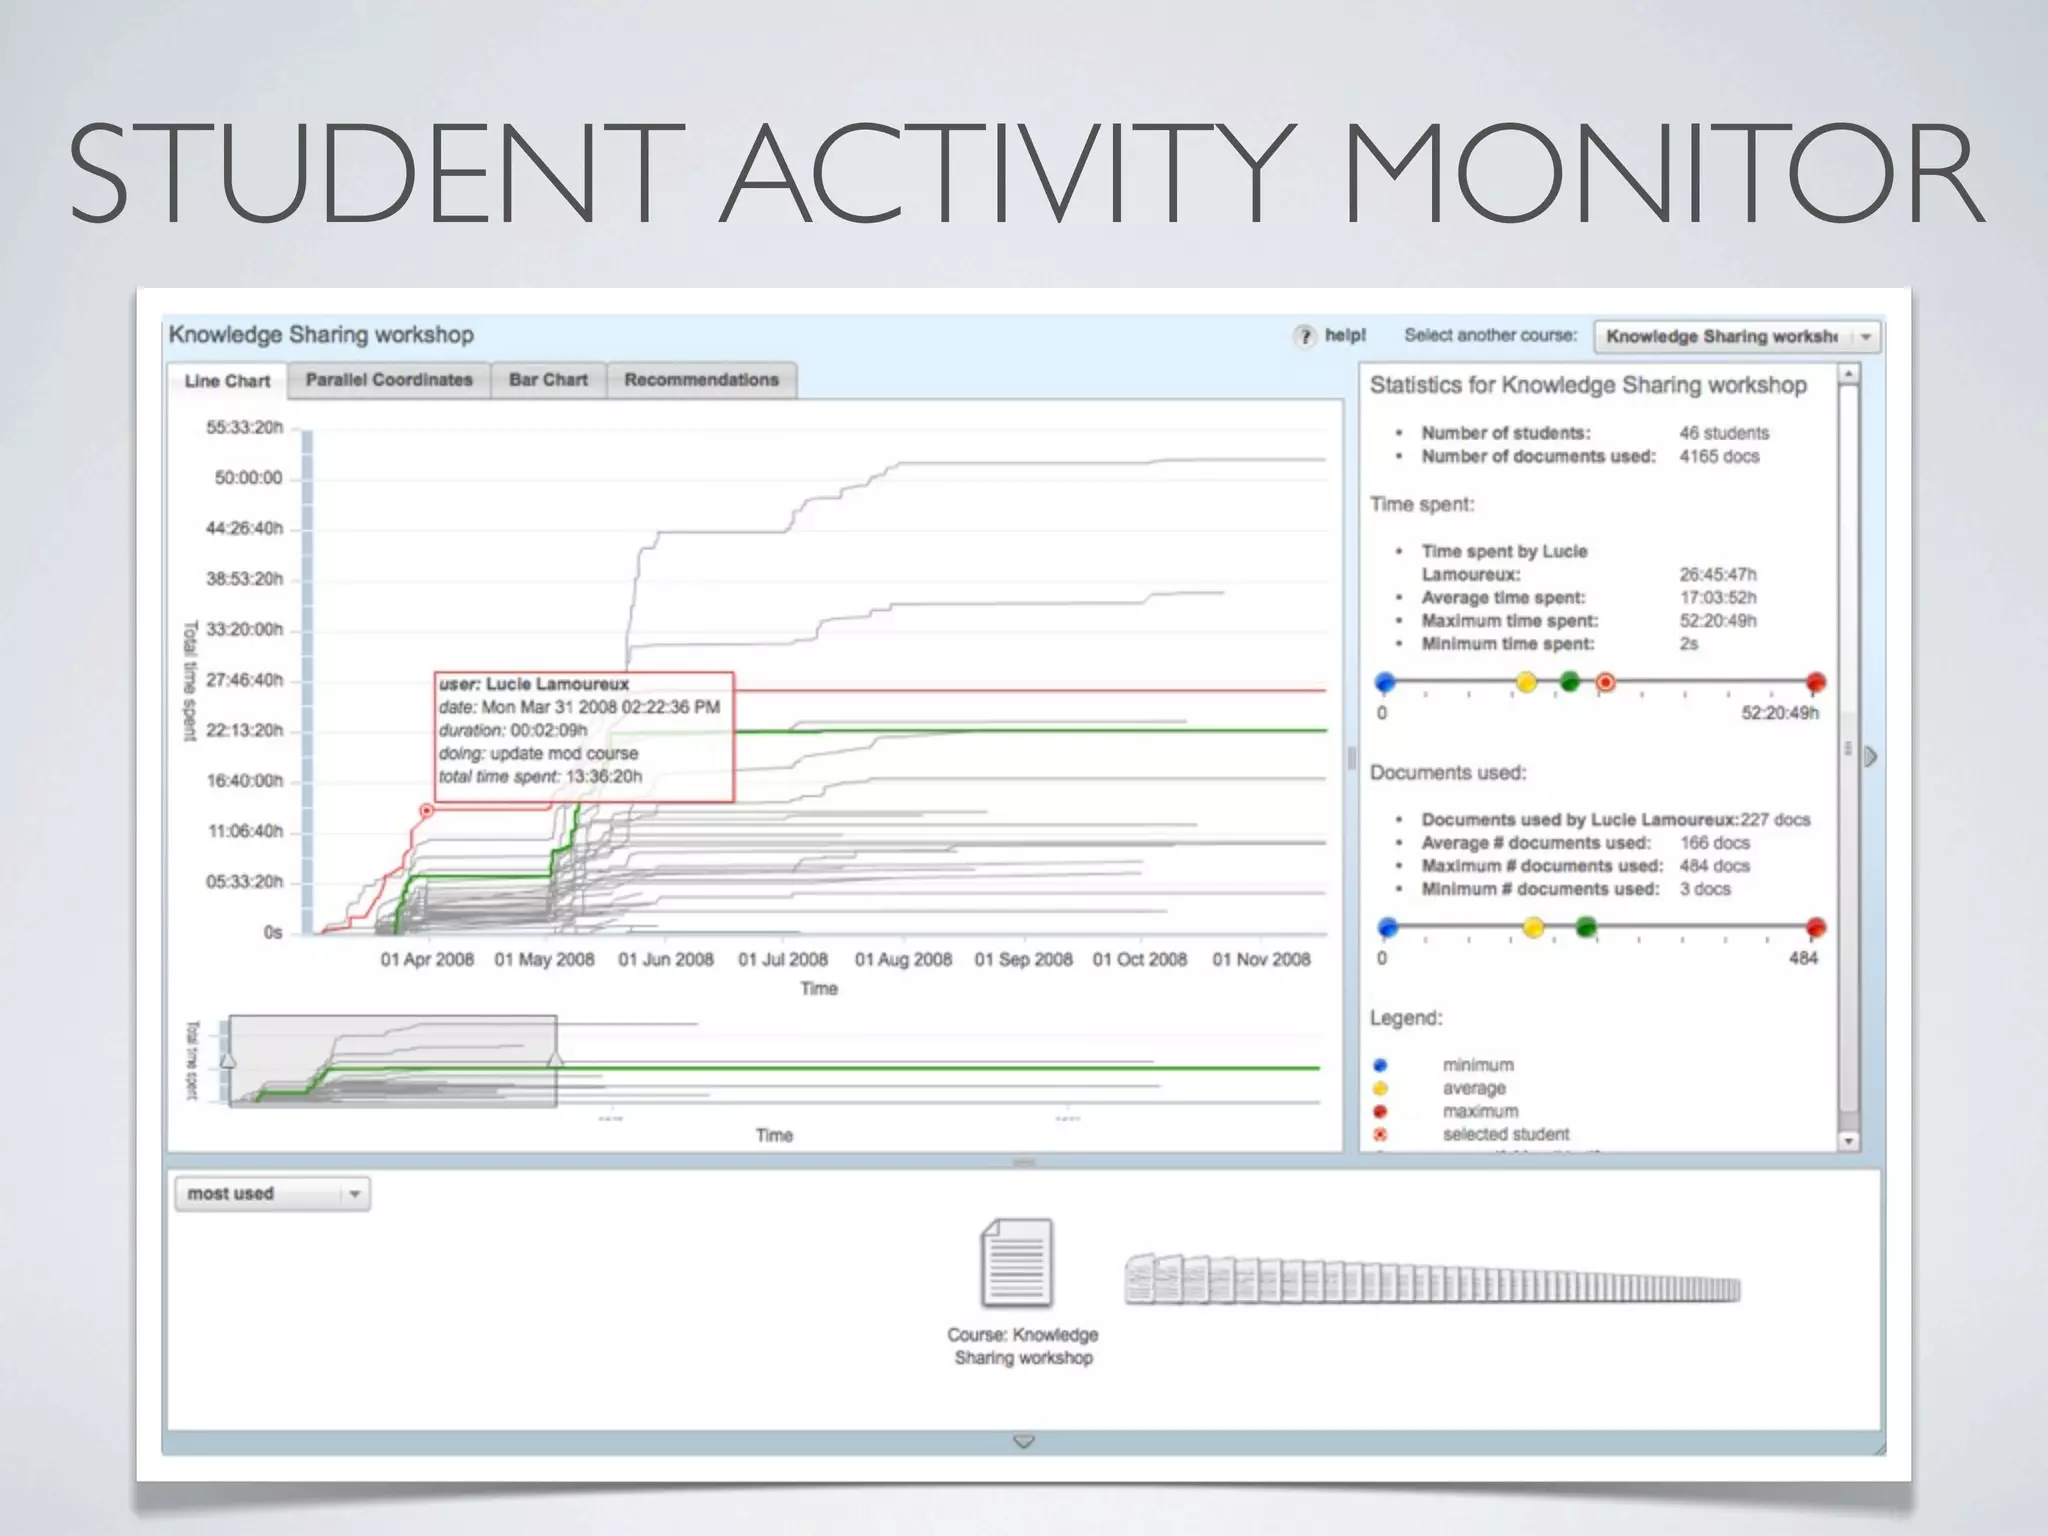
Task: Click the blue minimum legend dot
Action: (1380, 1065)
